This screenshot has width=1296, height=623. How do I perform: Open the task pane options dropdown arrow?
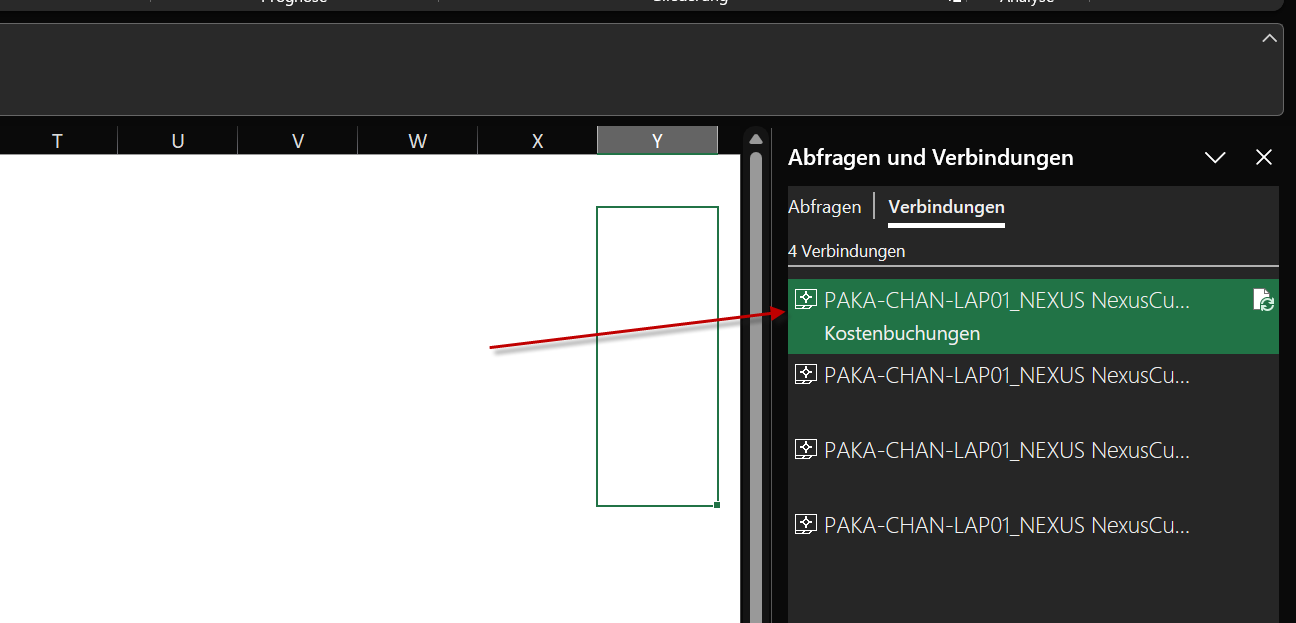[x=1215, y=157]
